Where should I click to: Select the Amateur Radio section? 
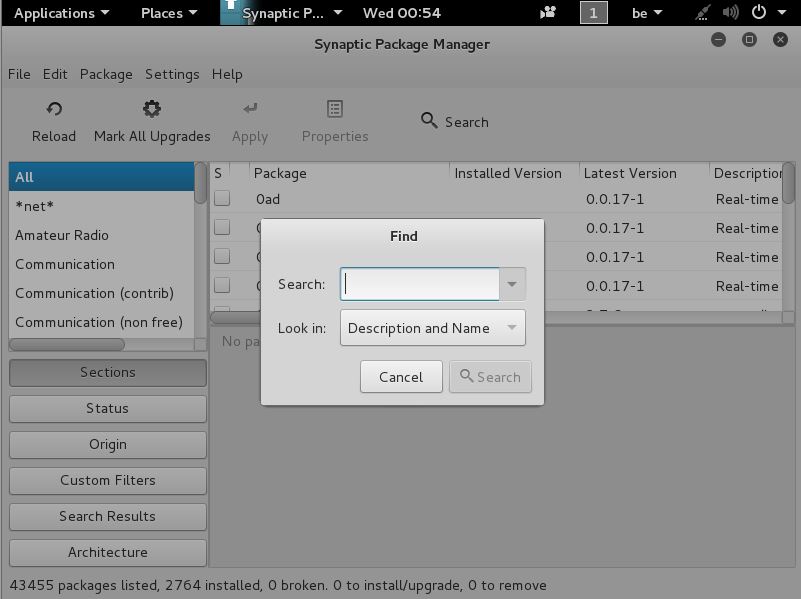pyautogui.click(x=101, y=235)
